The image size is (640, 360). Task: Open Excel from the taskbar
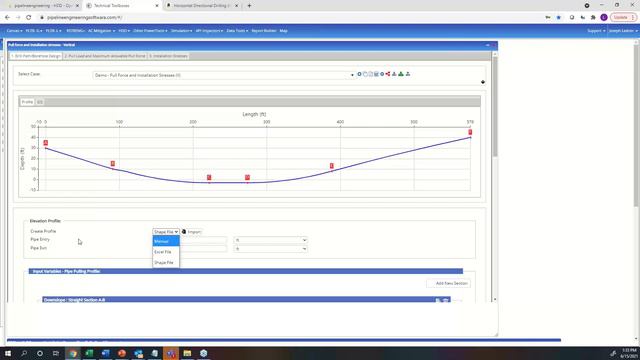[89, 353]
